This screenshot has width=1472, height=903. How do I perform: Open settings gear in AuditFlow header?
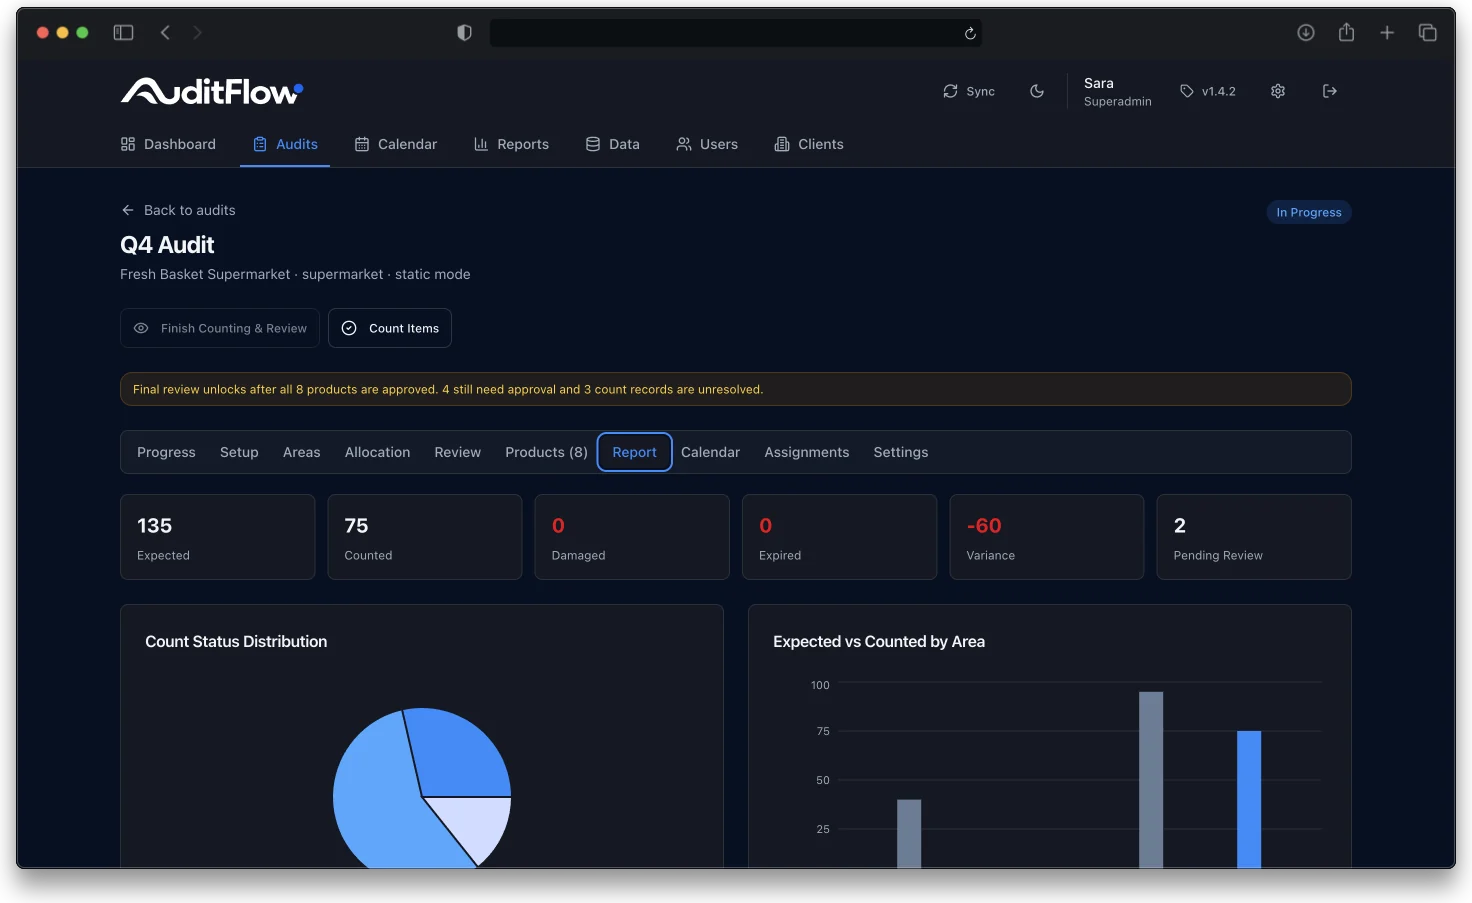coord(1278,91)
